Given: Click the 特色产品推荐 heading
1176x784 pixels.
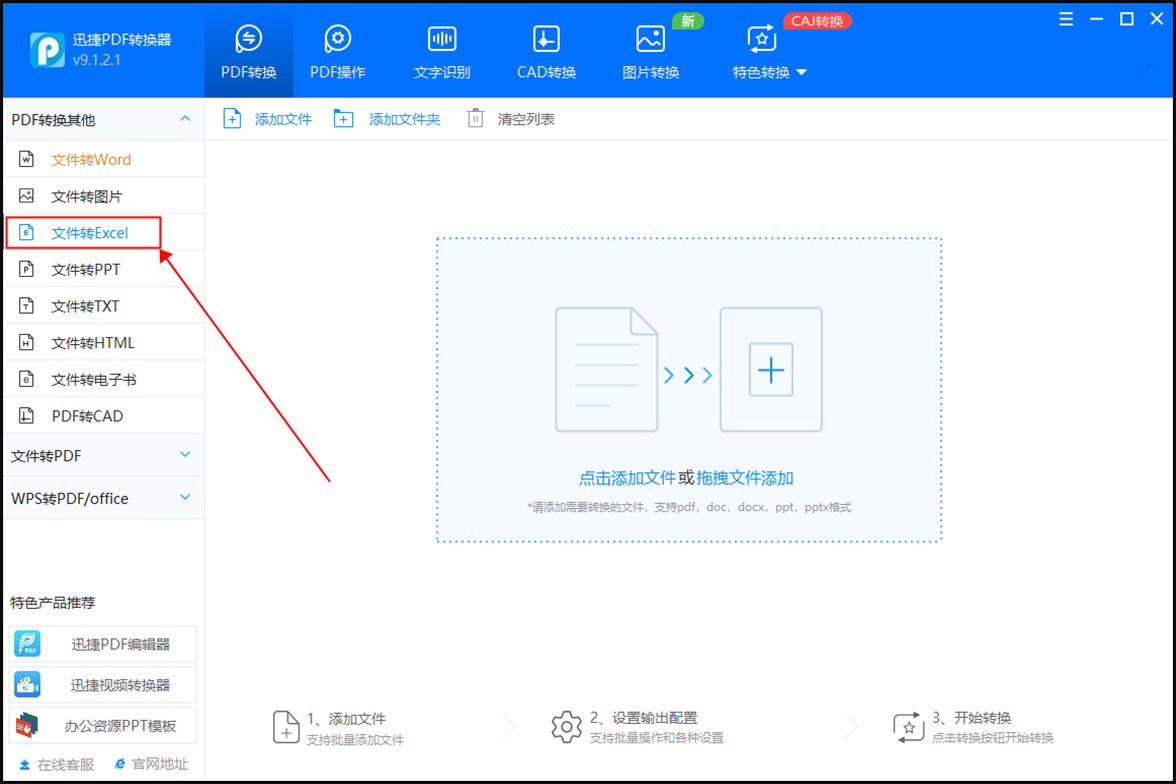Looking at the screenshot, I should [x=52, y=602].
